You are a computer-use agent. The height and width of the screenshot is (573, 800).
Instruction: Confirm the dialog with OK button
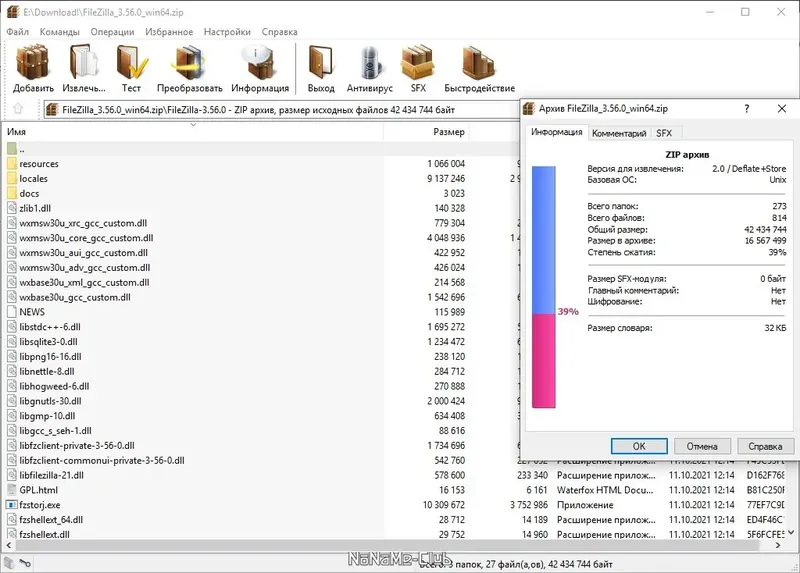click(x=639, y=446)
